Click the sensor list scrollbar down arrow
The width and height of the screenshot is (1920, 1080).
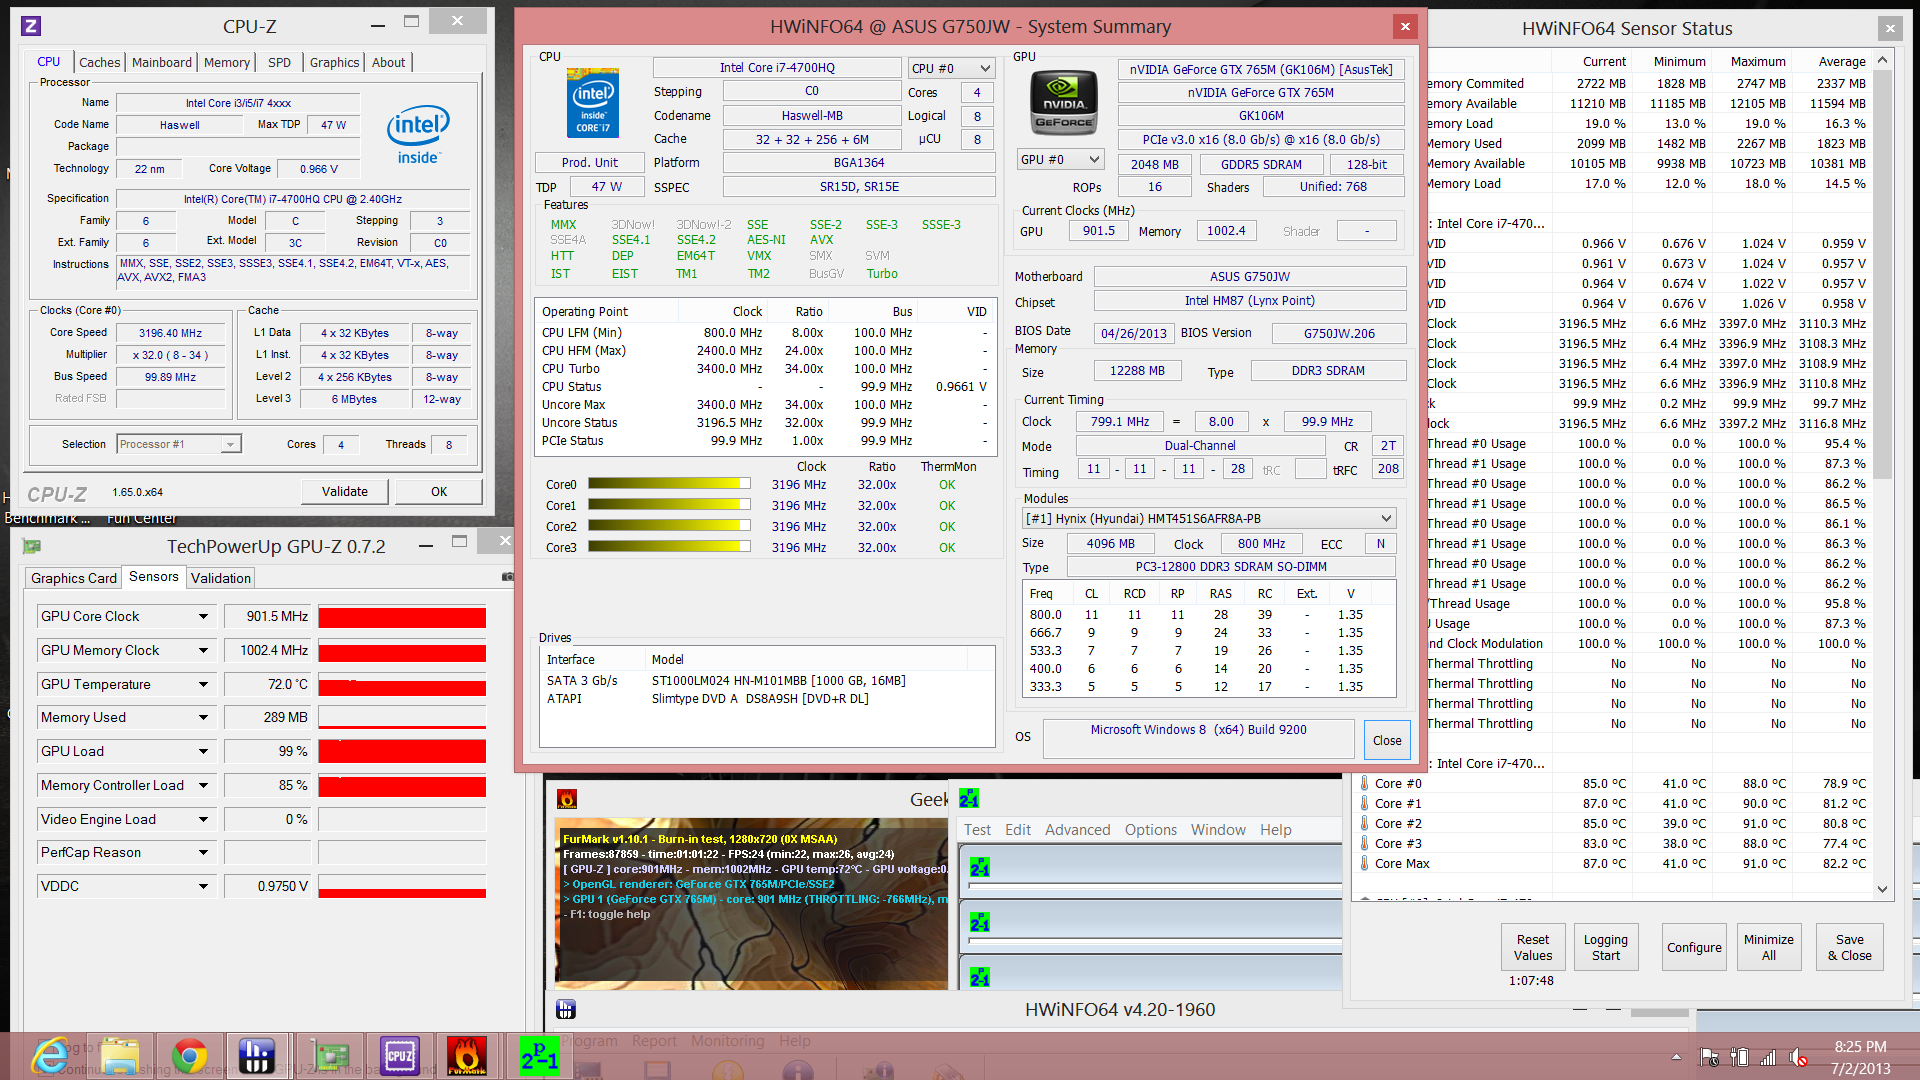(x=1882, y=888)
